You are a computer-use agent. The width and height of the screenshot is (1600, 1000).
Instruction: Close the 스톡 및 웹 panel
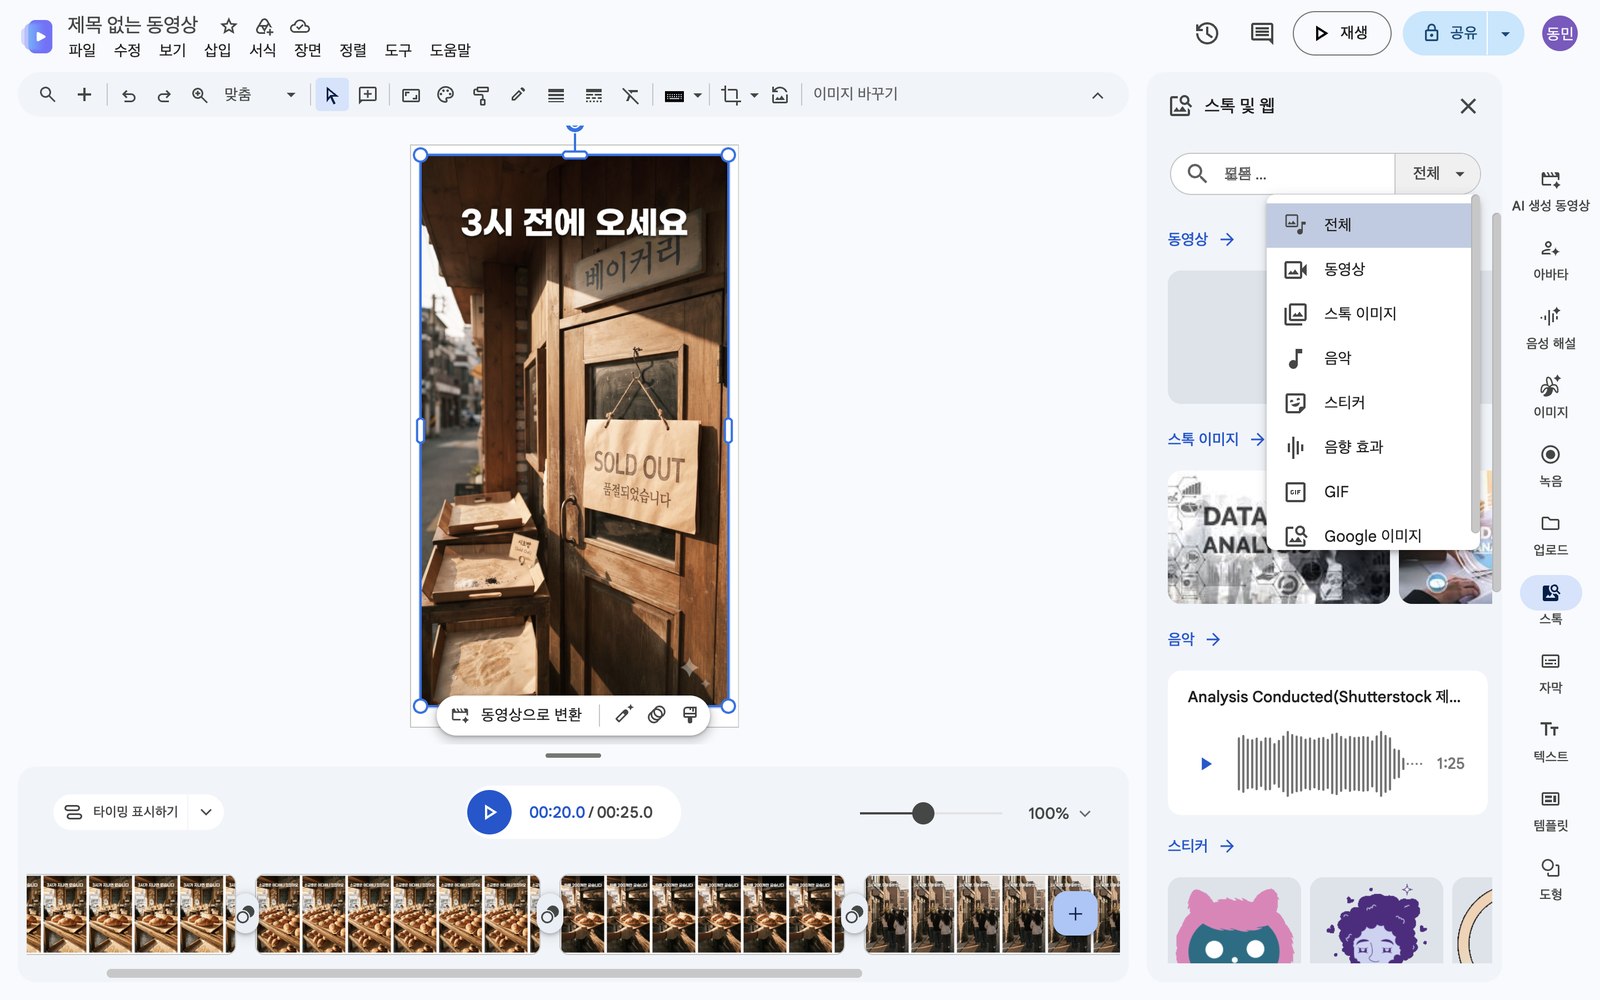coord(1468,106)
